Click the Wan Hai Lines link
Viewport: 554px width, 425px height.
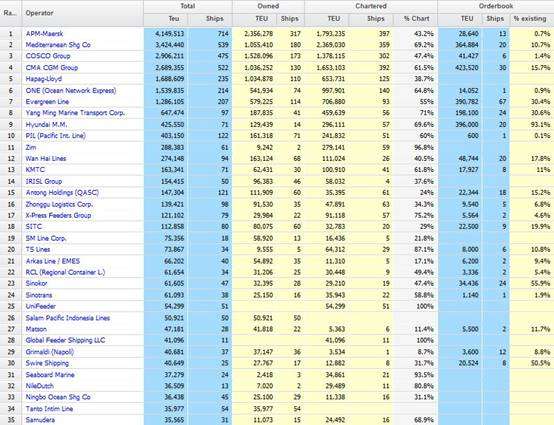coord(46,159)
